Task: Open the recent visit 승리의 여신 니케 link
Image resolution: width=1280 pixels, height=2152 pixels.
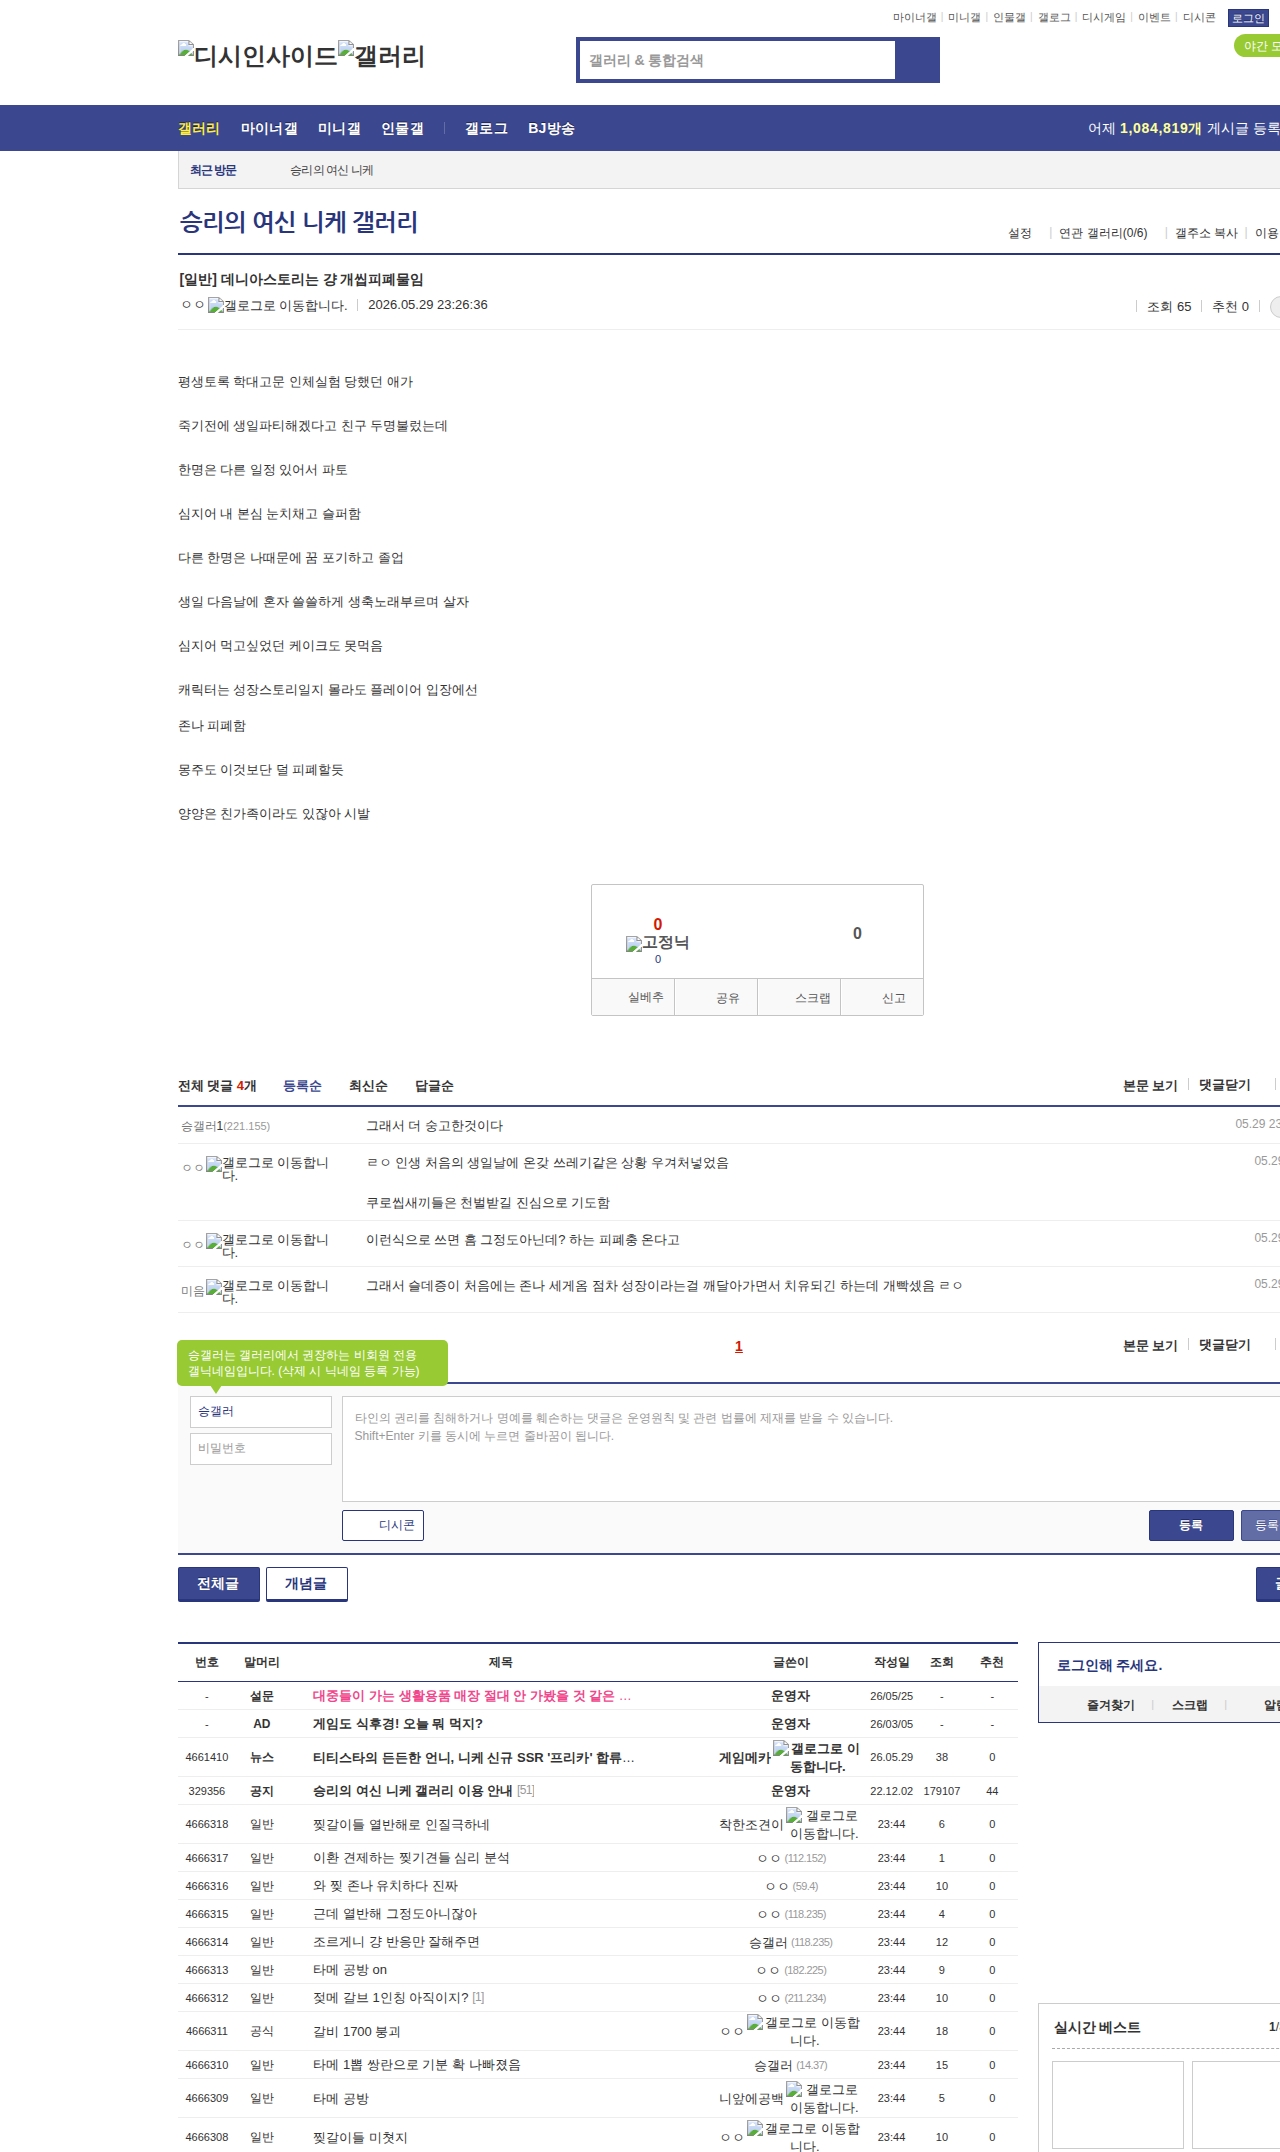Action: coord(332,170)
